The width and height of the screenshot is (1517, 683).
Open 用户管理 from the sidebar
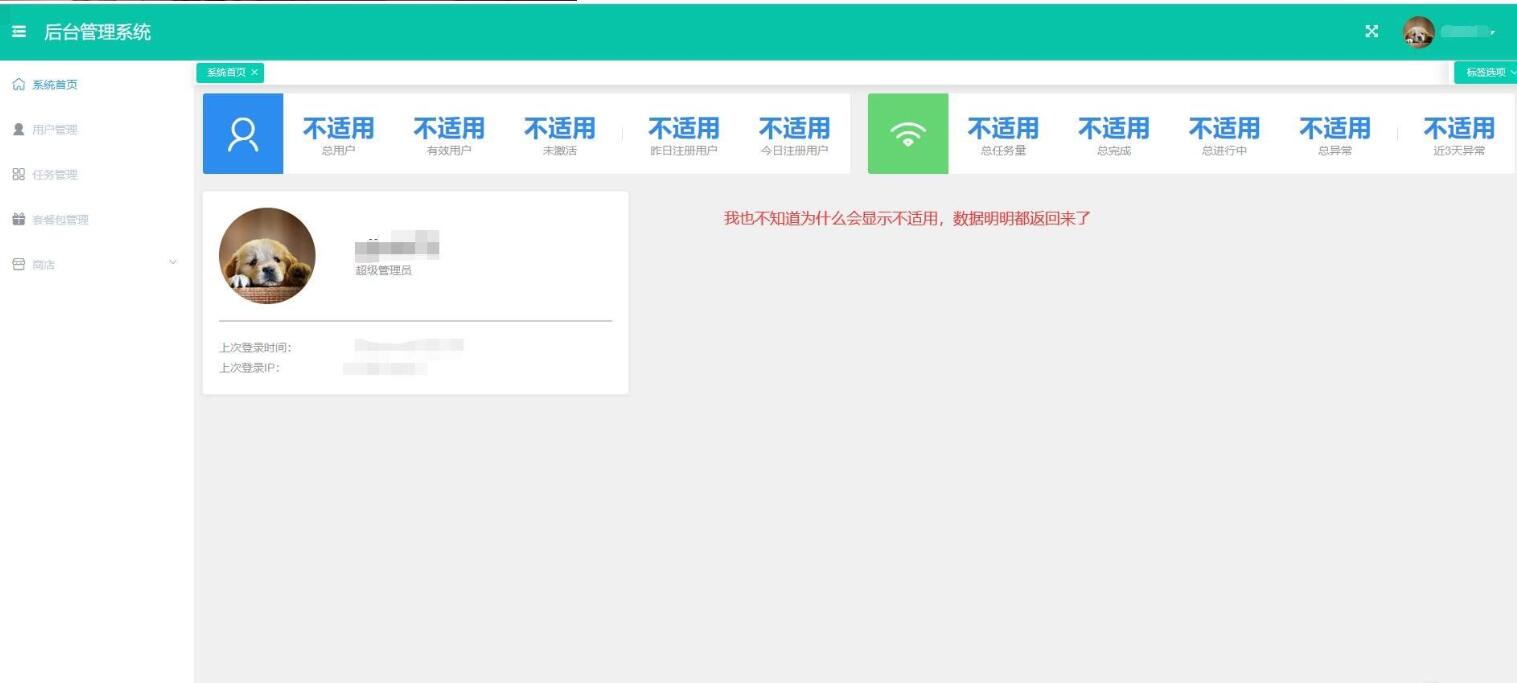[x=55, y=130]
